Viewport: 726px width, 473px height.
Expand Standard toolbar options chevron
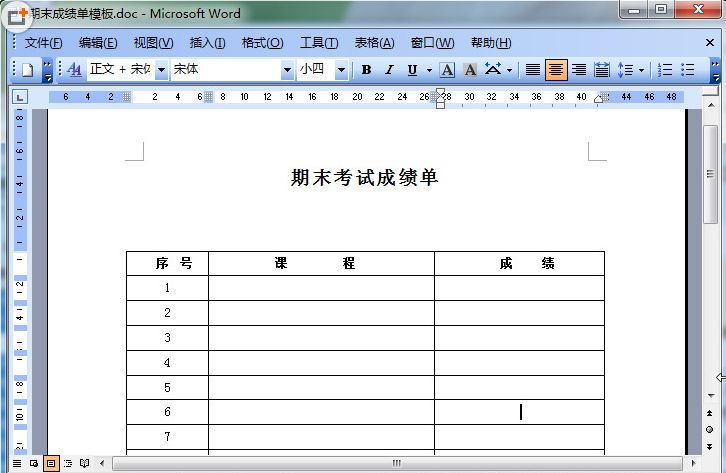click(x=47, y=71)
